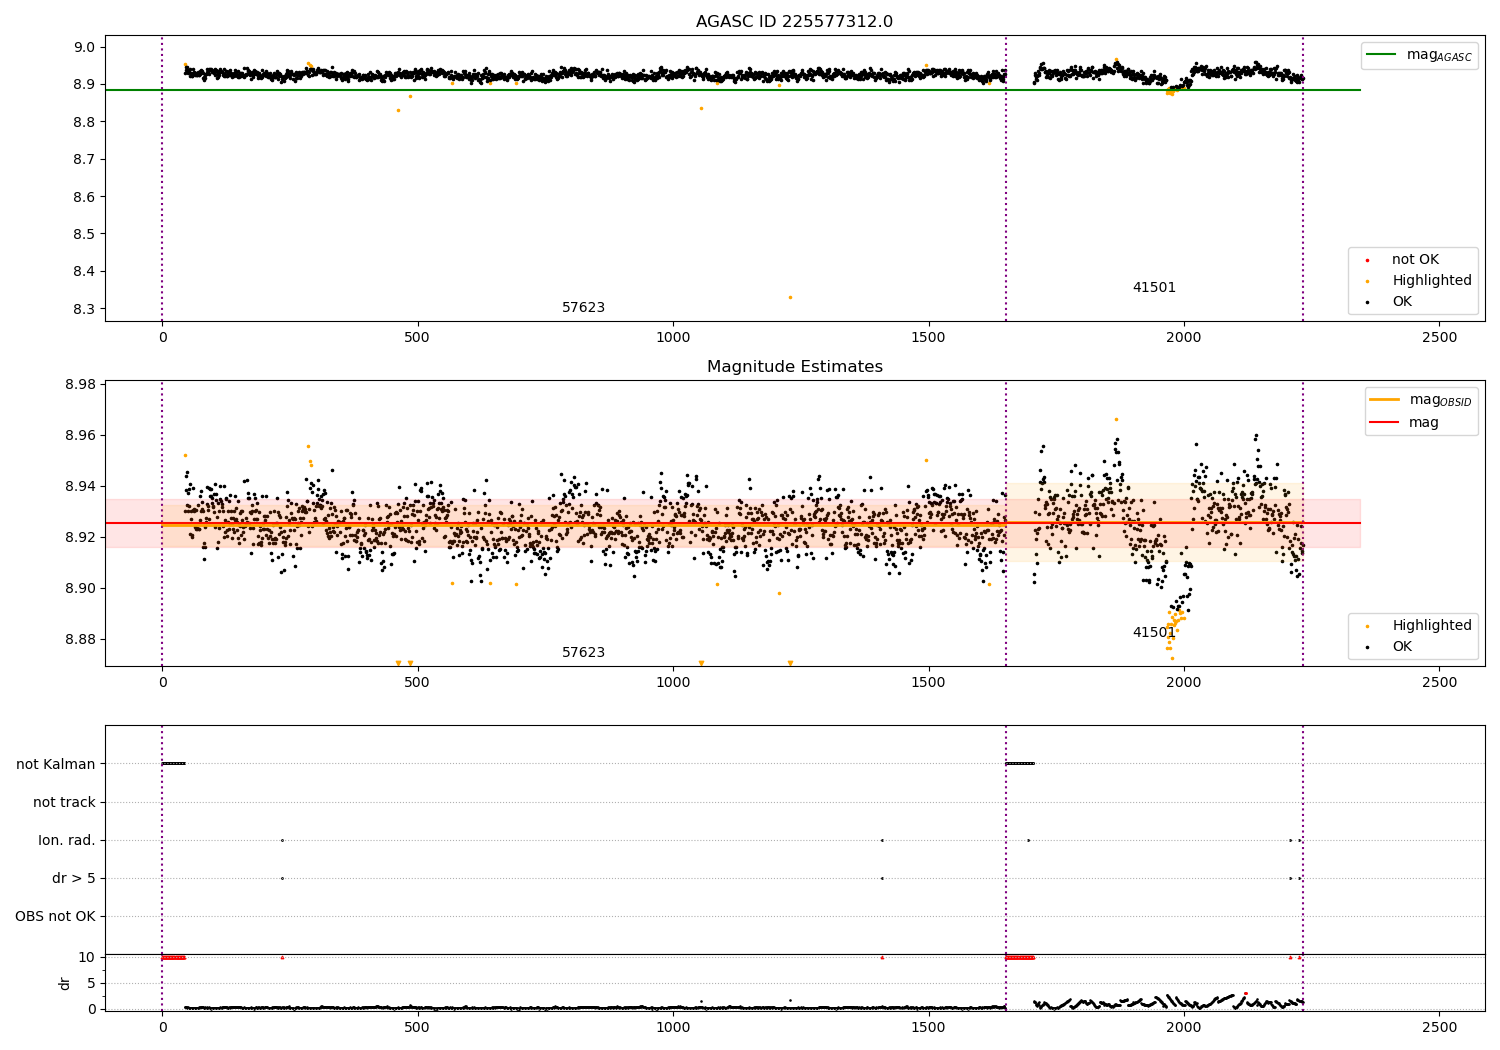Click the "dr" y-axis label in the bottom plot
The height and width of the screenshot is (1050, 1500).
(65, 983)
